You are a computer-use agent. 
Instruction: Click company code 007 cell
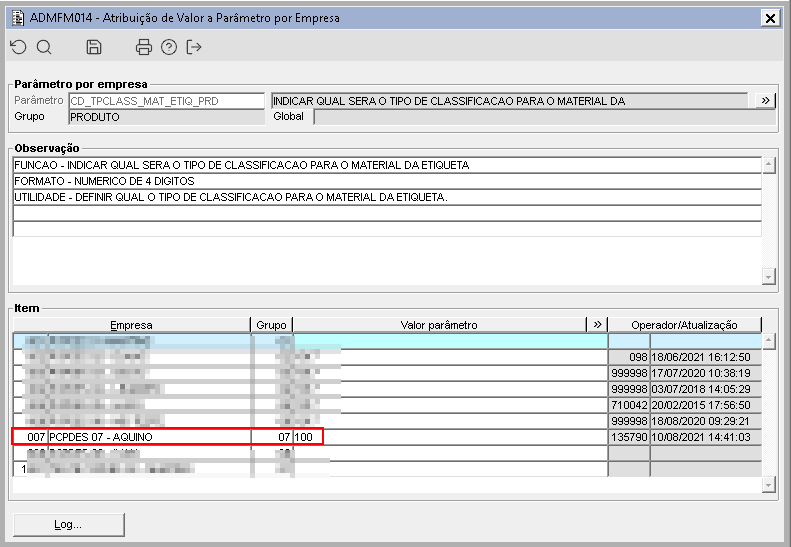[x=30, y=437]
